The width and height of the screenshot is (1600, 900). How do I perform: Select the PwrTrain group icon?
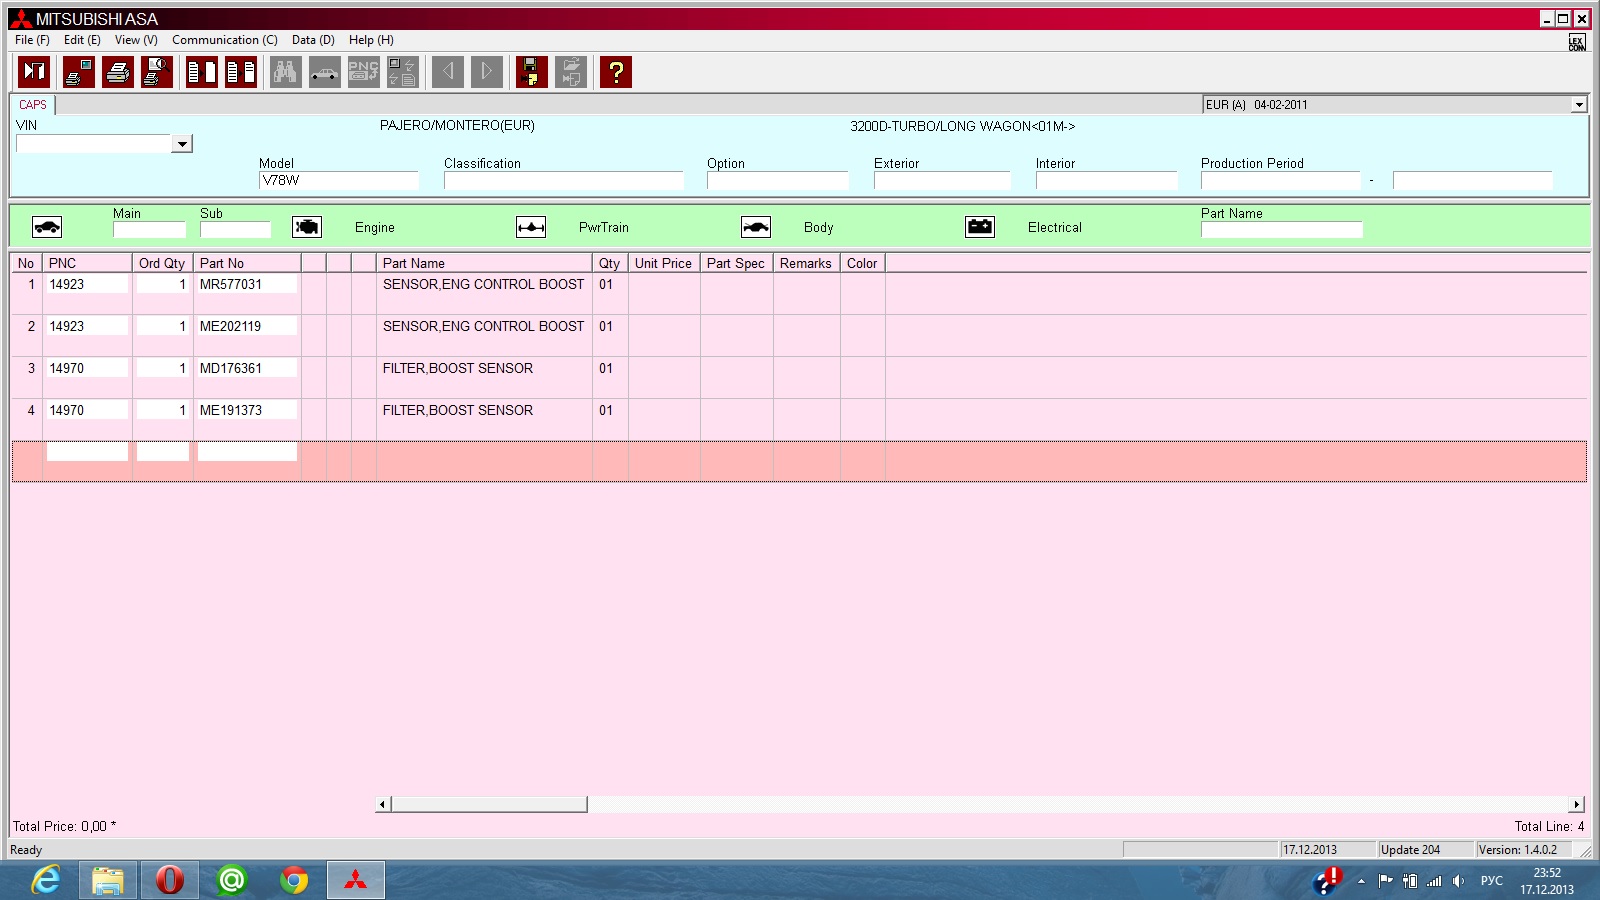point(531,227)
